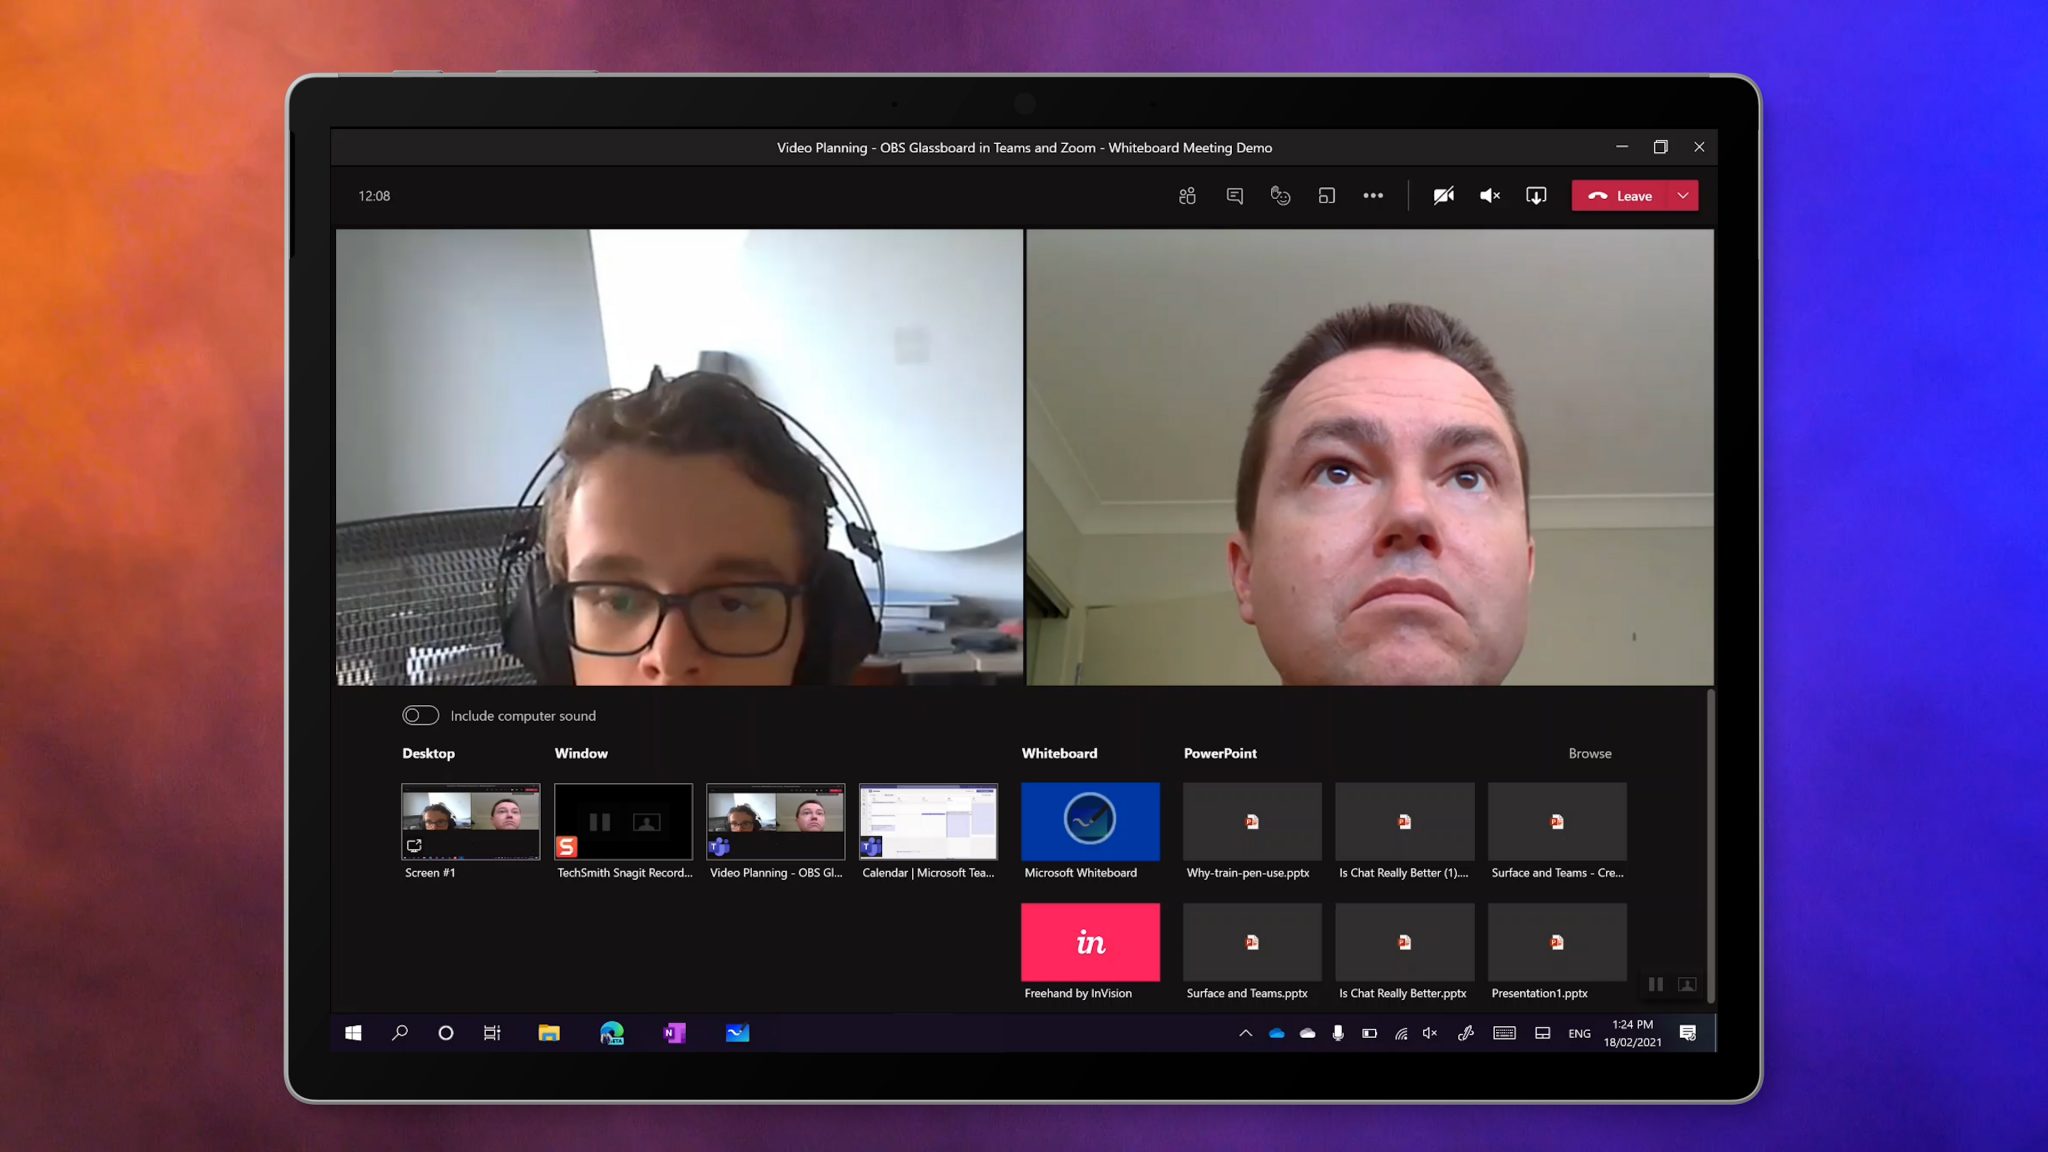
Task: Launch File Explorer from taskbar
Action: 549,1033
